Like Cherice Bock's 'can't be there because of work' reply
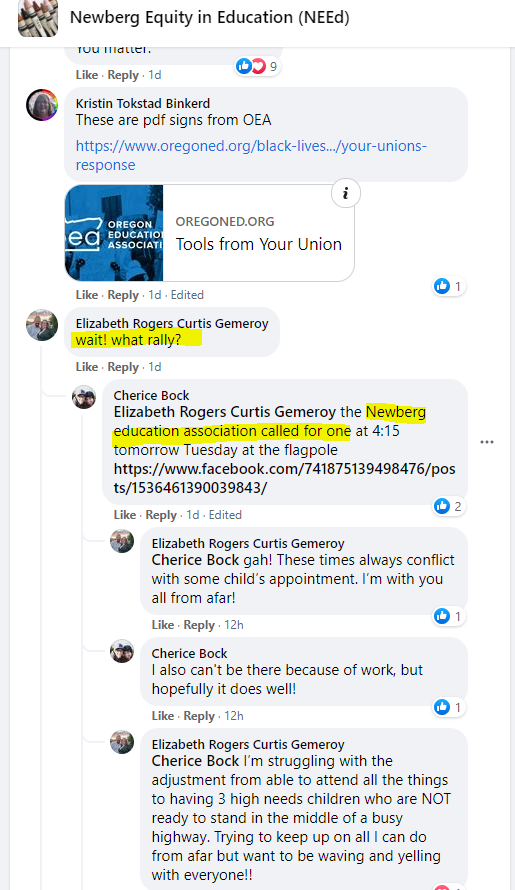Screen dimensions: 515x890 point(163,716)
